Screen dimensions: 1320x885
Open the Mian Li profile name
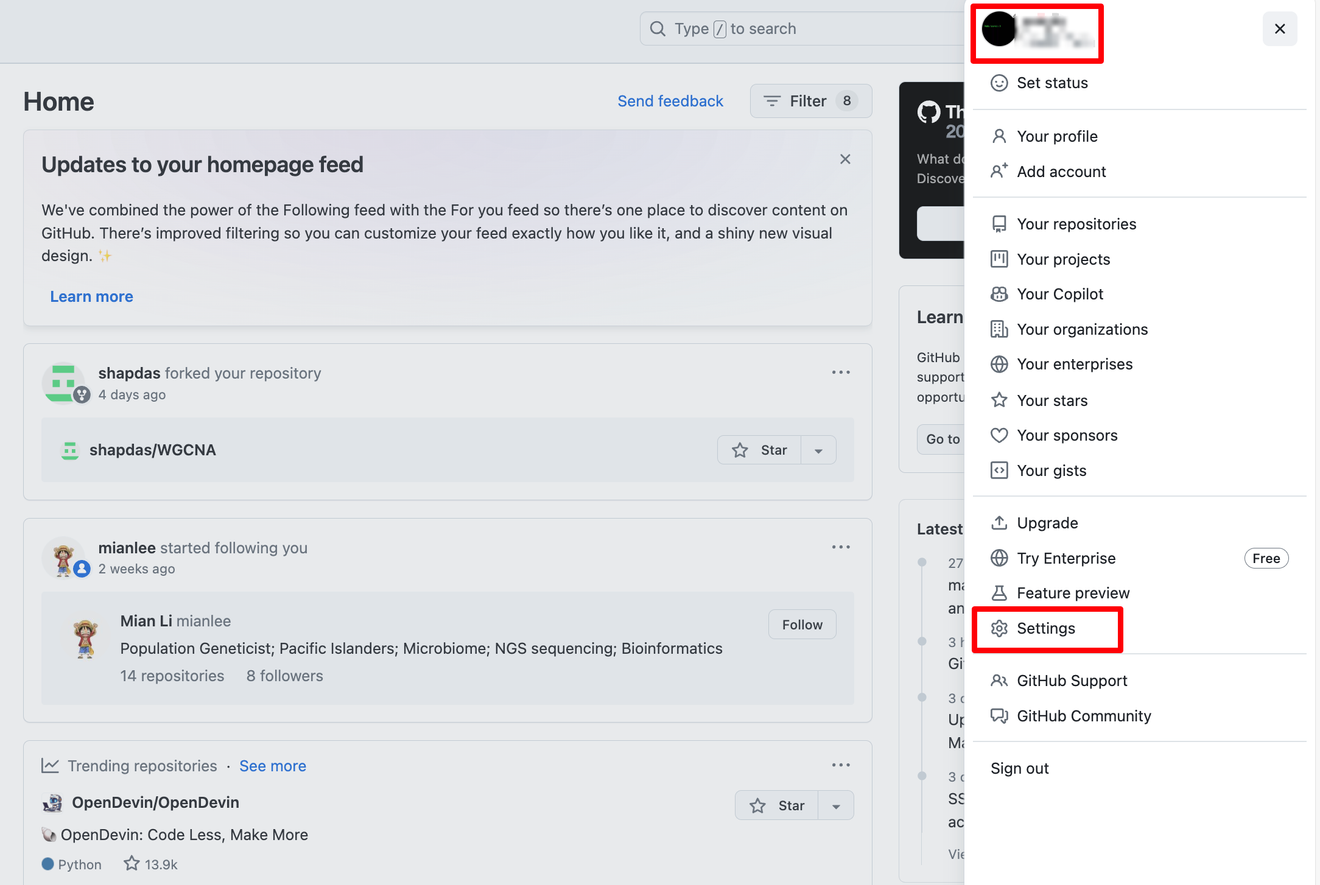point(146,621)
